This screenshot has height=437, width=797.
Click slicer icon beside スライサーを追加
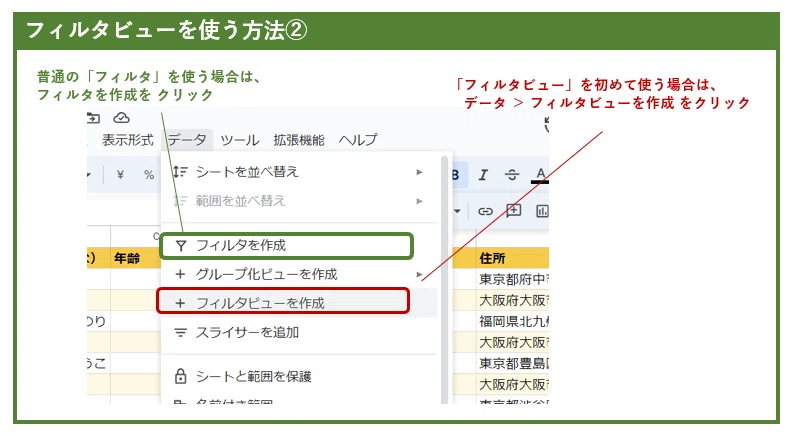(x=180, y=332)
